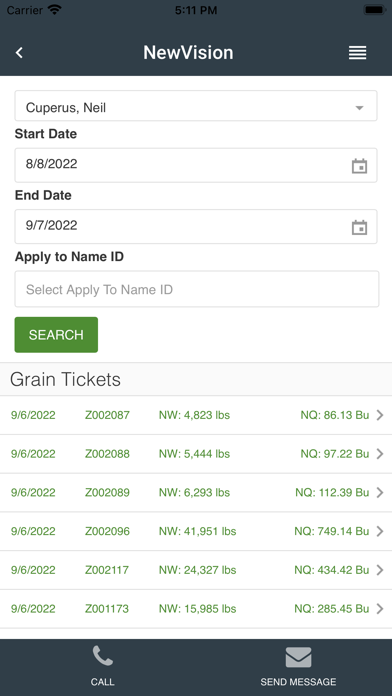Expand ticket Z001173 chevron arrow

click(380, 609)
